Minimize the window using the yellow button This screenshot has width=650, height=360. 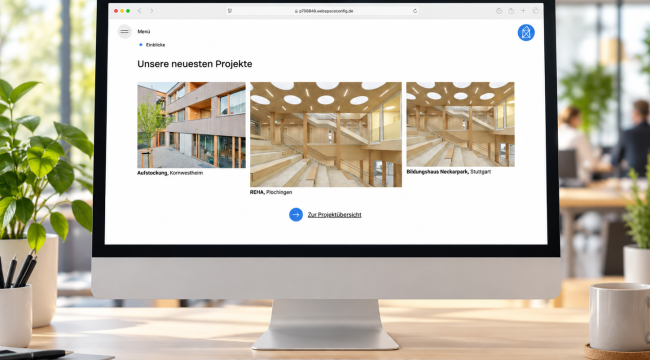click(x=122, y=11)
